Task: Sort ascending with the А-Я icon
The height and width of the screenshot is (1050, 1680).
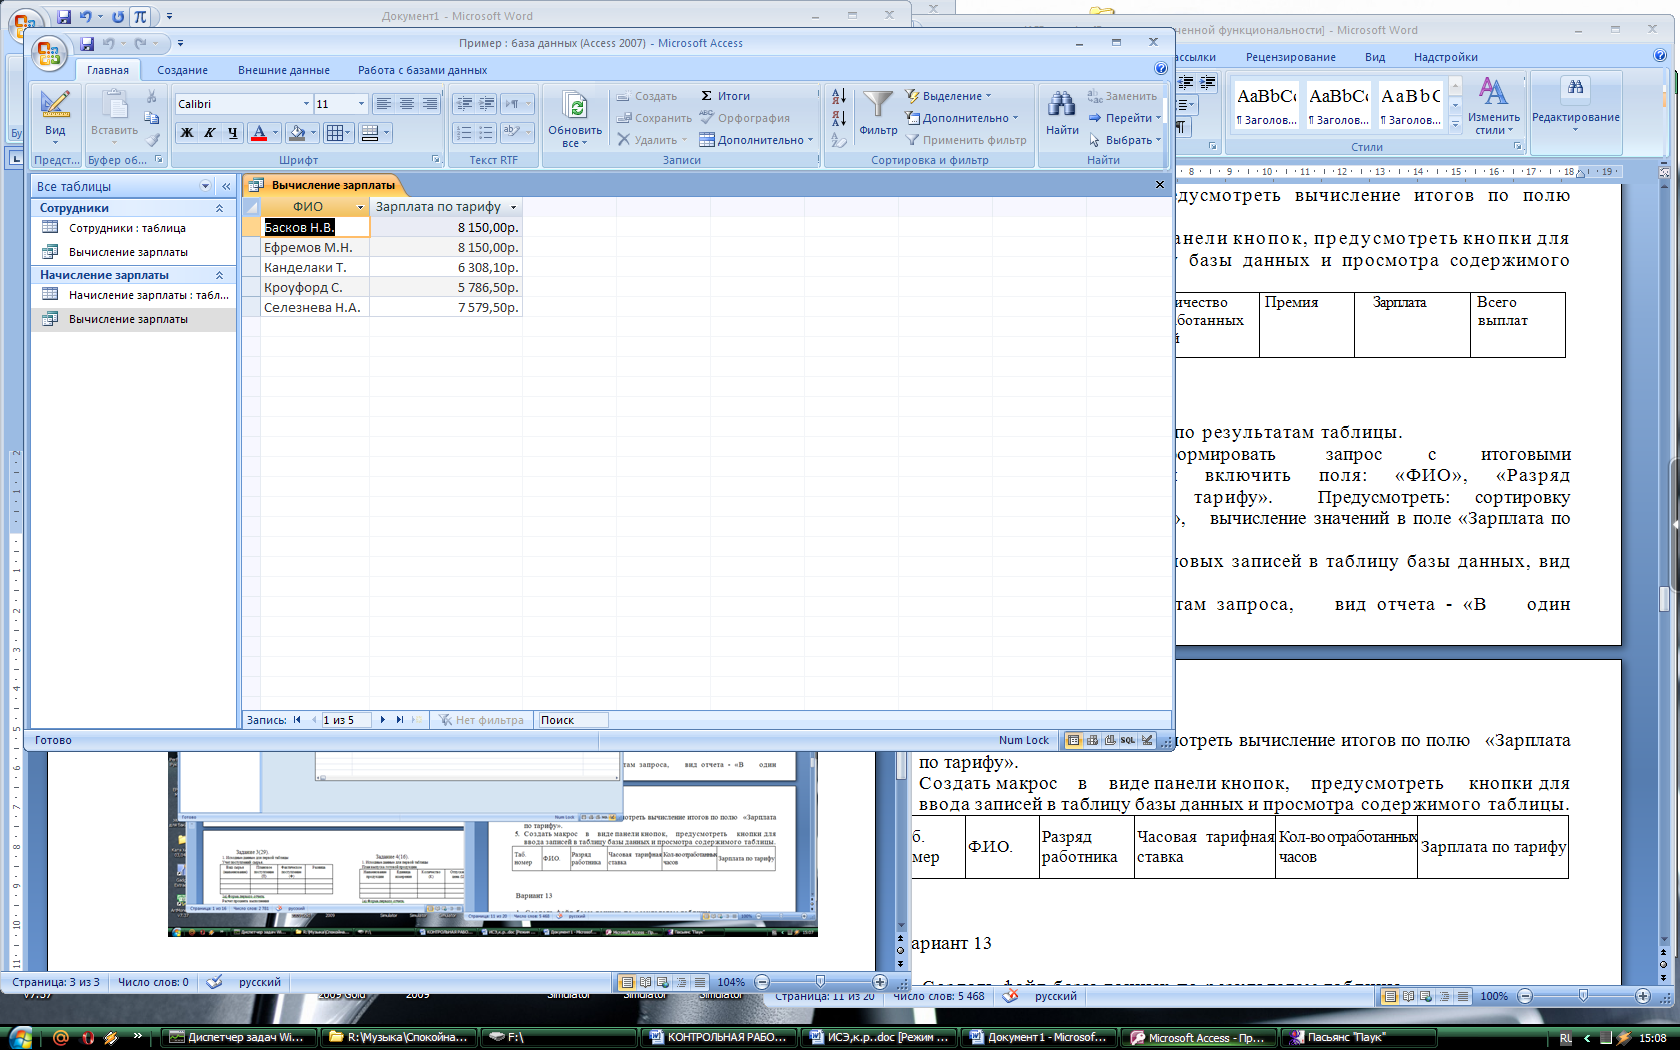Action: (839, 96)
